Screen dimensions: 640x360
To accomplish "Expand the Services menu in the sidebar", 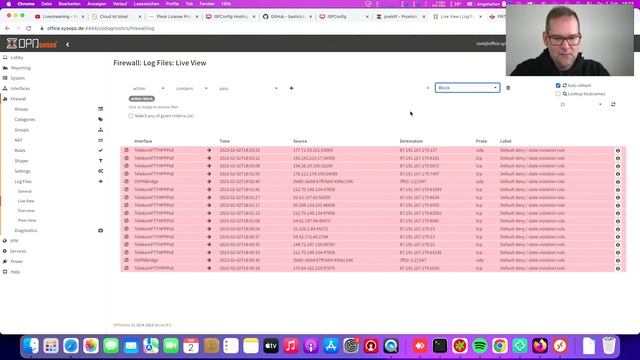I will (x=18, y=251).
